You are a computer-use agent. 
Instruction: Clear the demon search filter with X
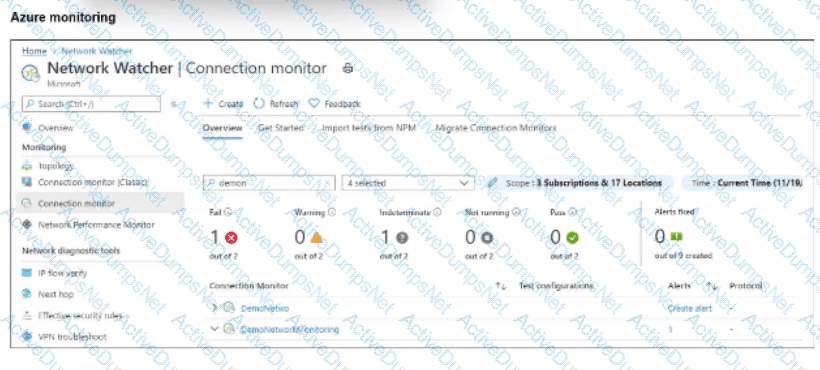[x=327, y=183]
